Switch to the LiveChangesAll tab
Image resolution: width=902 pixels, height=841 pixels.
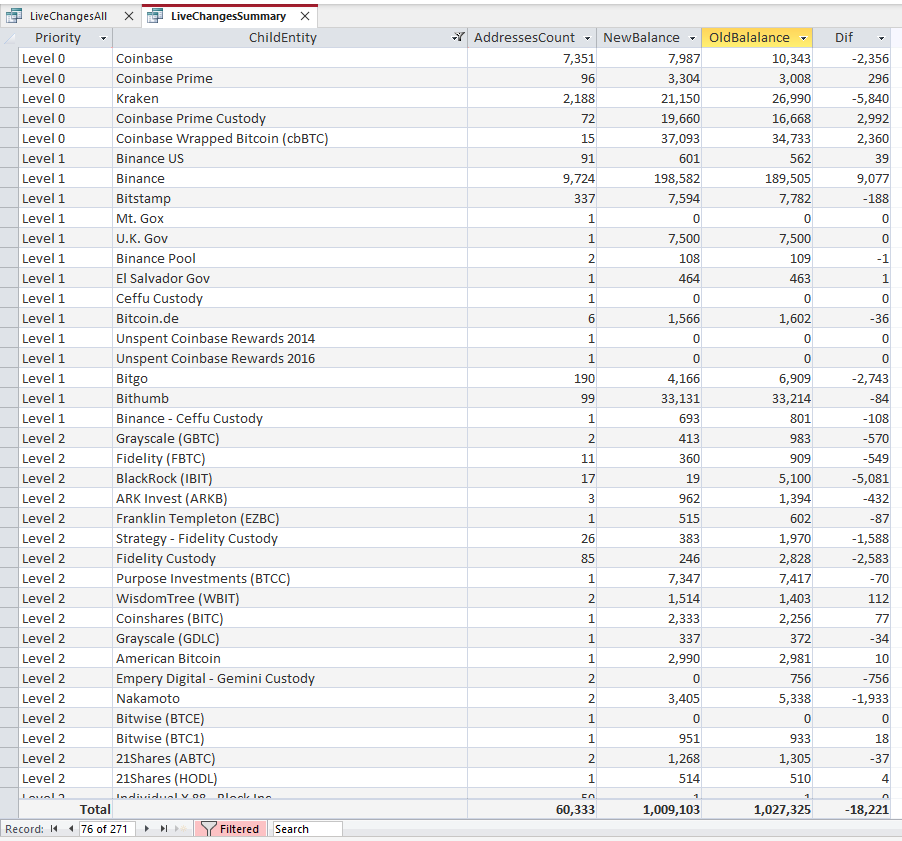68,16
